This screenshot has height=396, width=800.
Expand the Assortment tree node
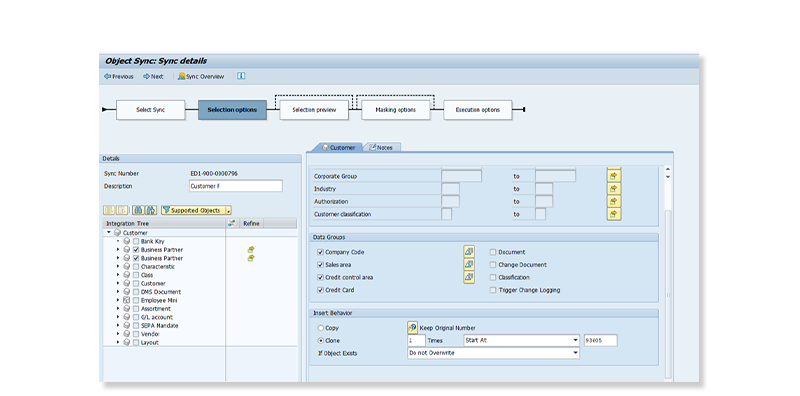[x=118, y=309]
